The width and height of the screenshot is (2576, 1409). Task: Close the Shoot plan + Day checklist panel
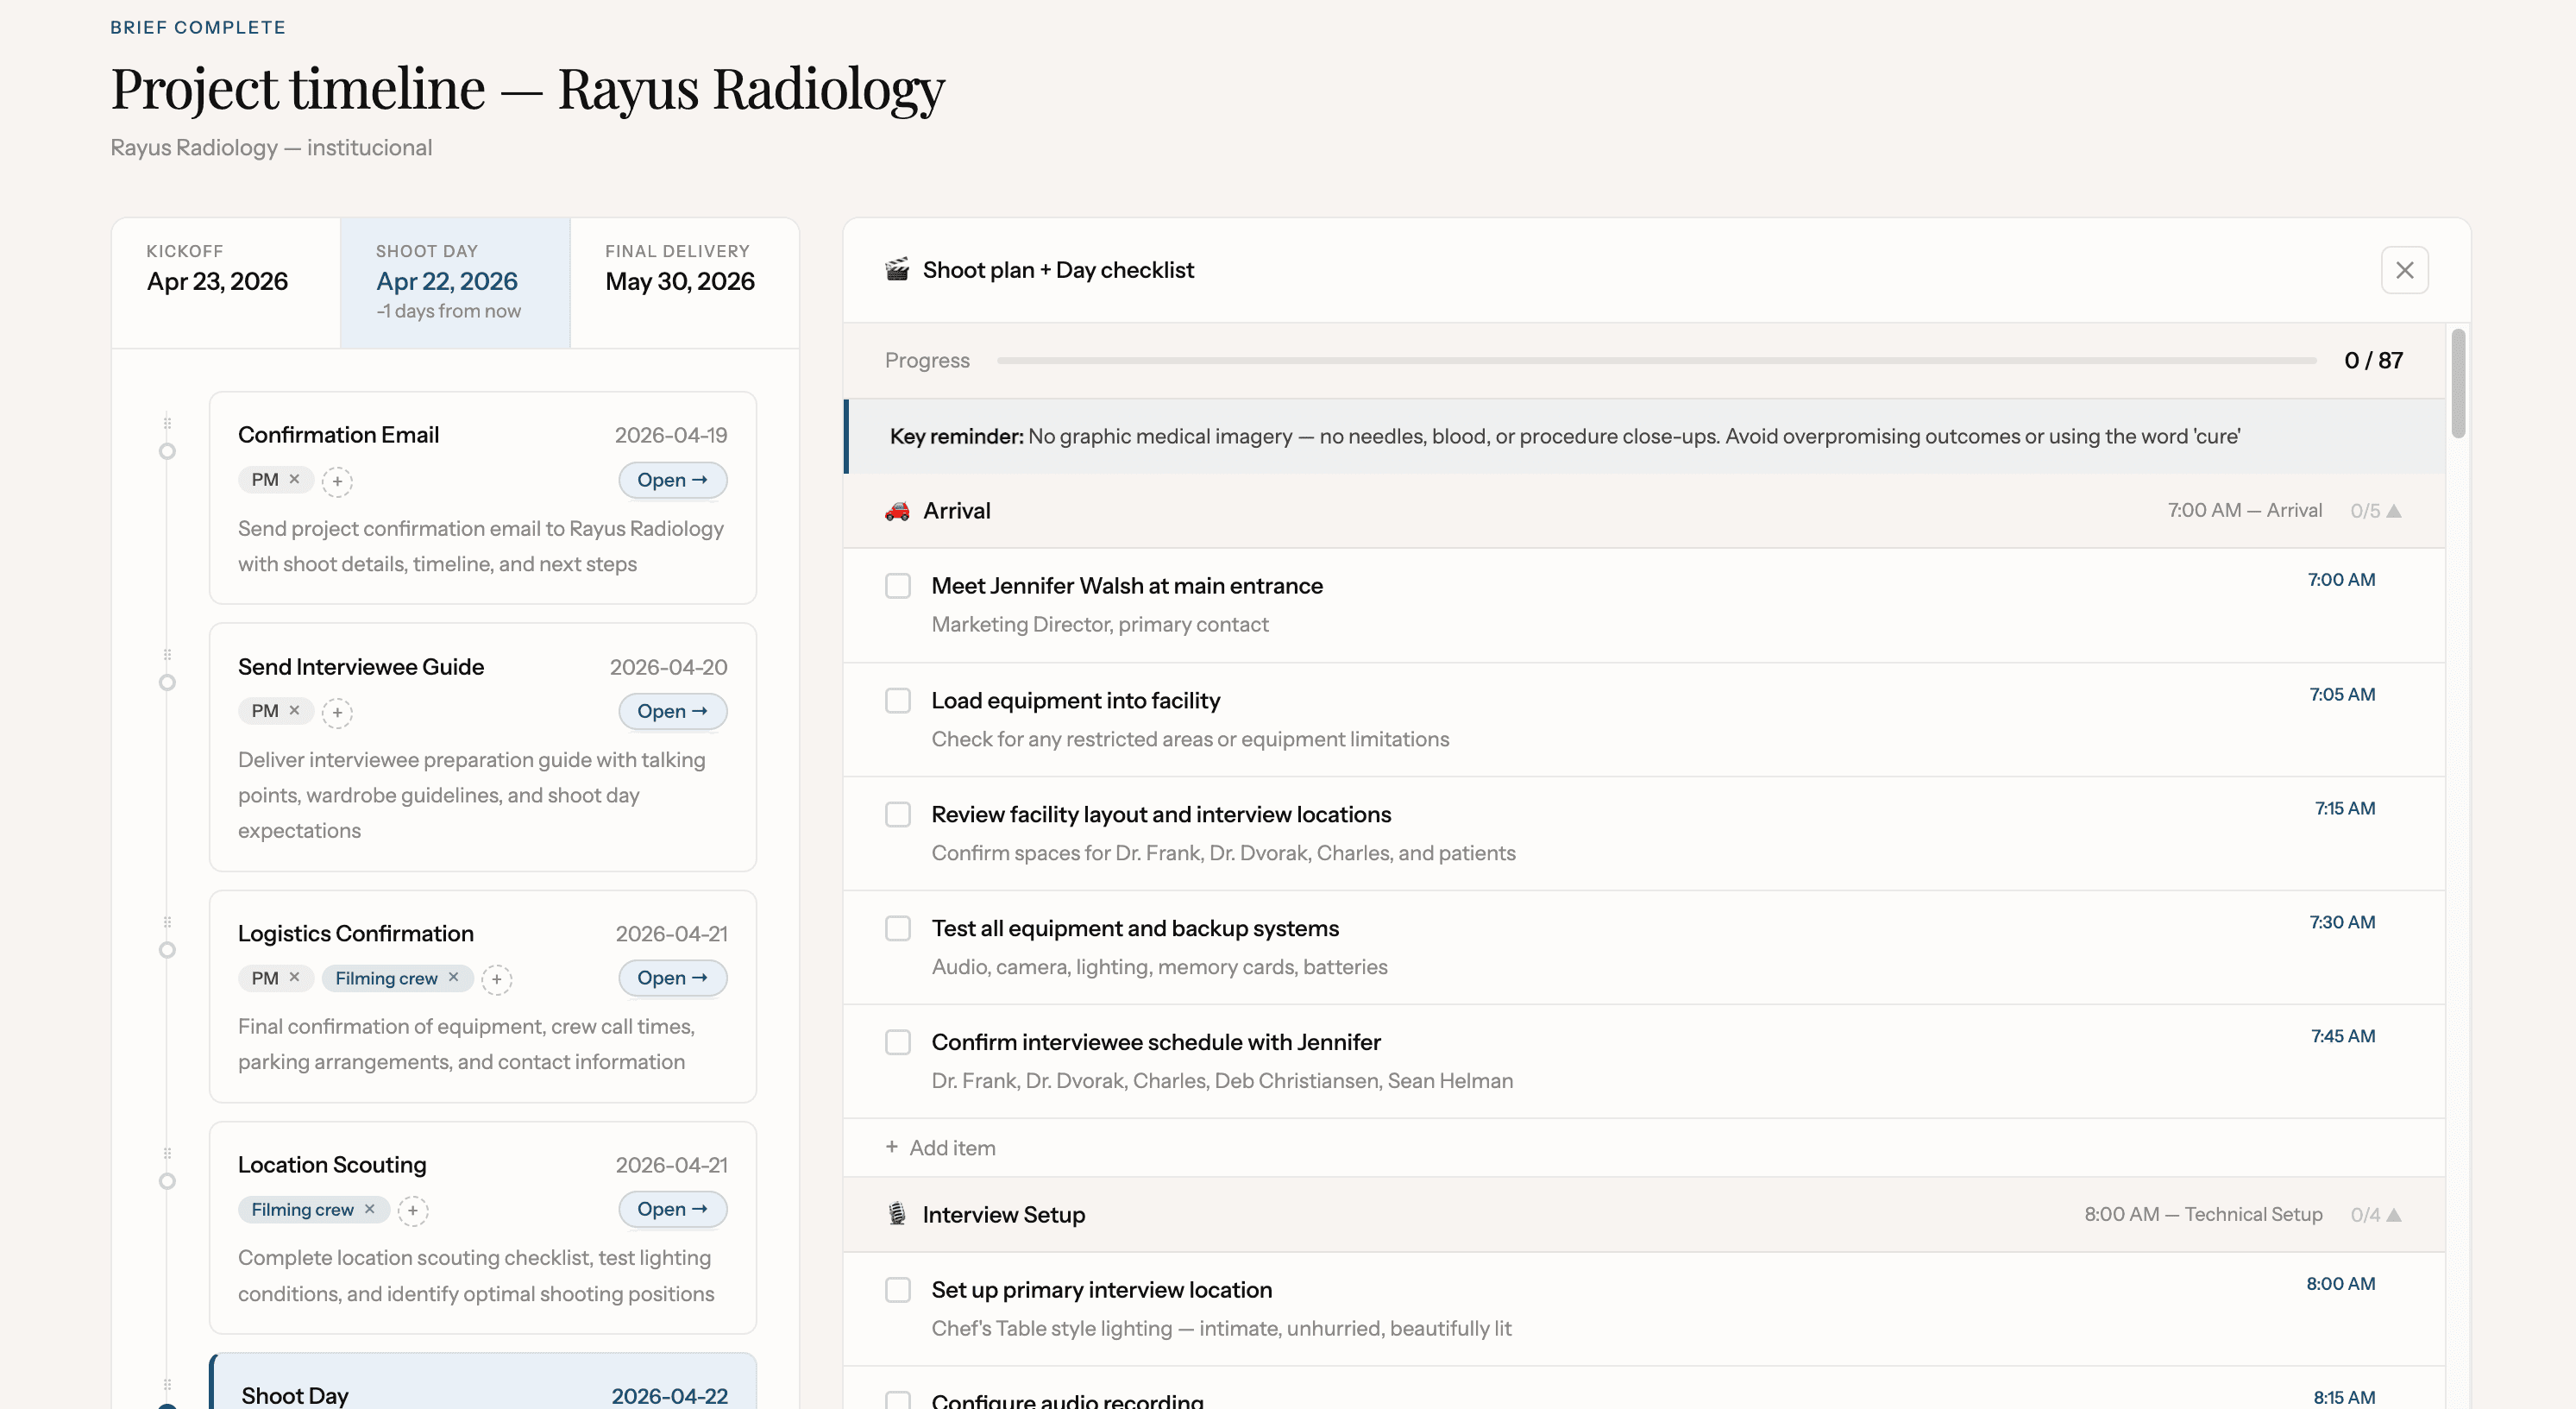(2404, 270)
